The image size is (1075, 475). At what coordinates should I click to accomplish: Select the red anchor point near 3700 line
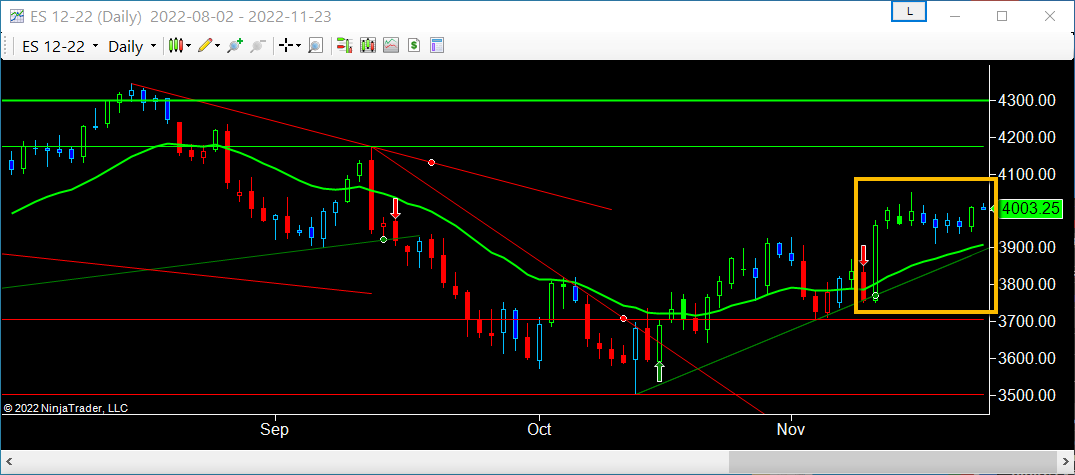click(623, 319)
